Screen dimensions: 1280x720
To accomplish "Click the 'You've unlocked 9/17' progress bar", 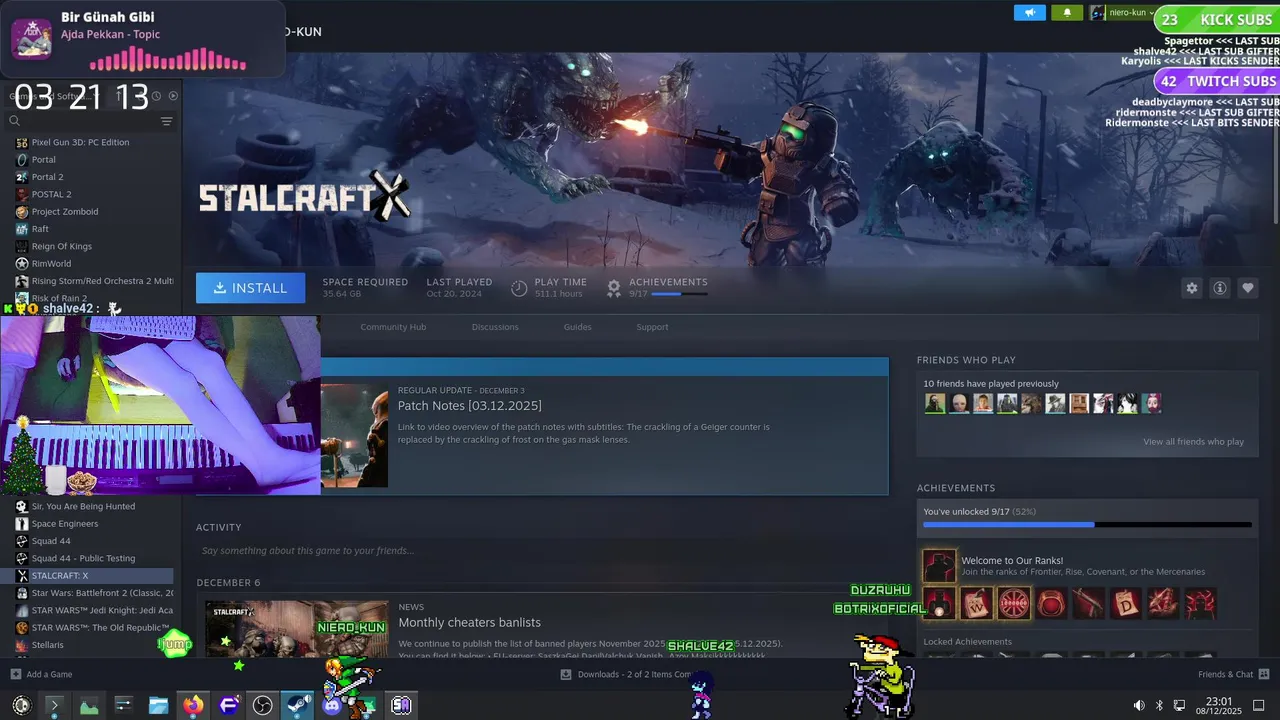I will click(1087, 524).
